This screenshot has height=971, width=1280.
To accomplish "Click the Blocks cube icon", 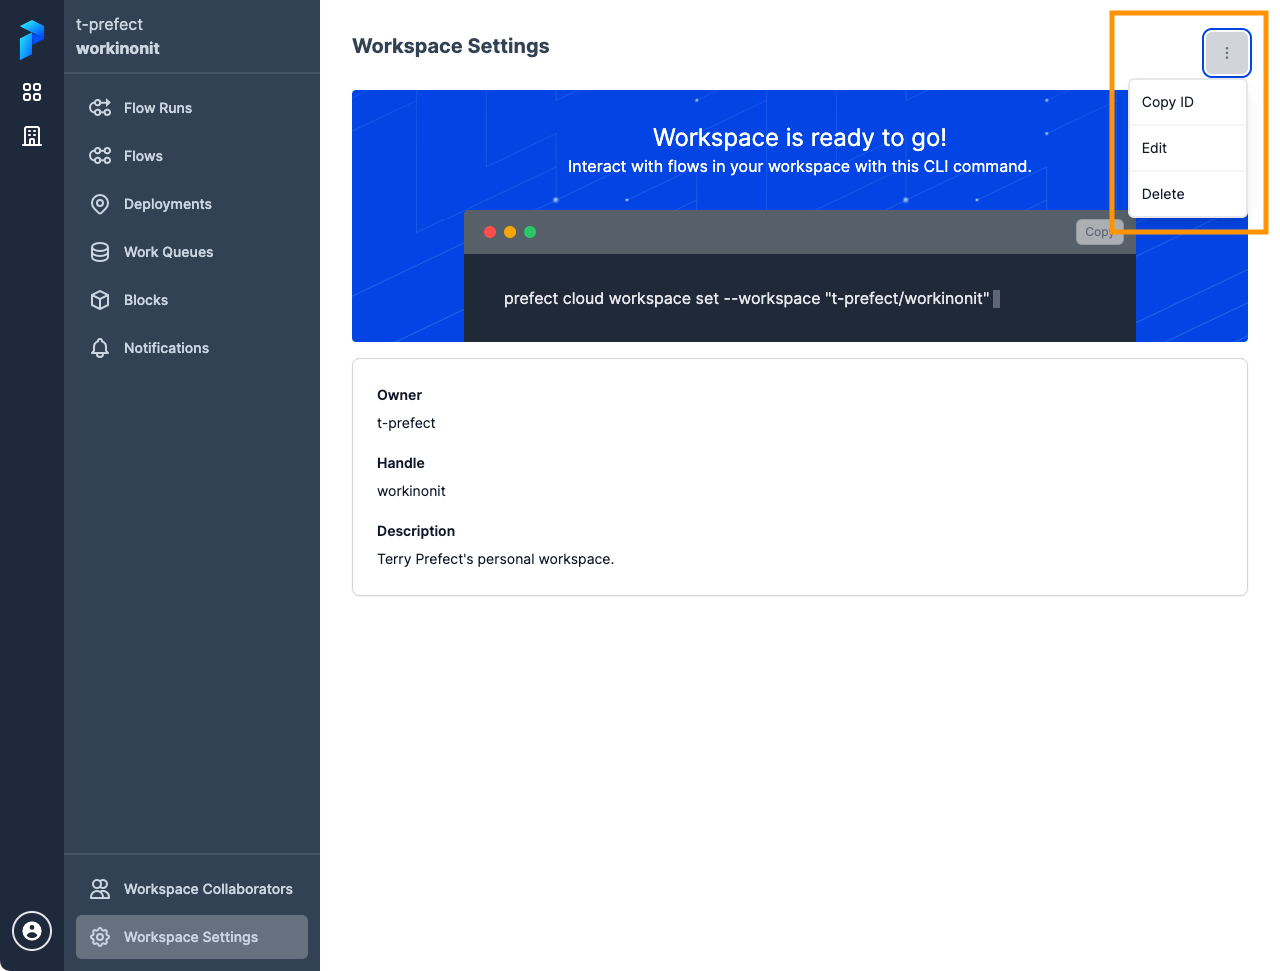I will (100, 300).
